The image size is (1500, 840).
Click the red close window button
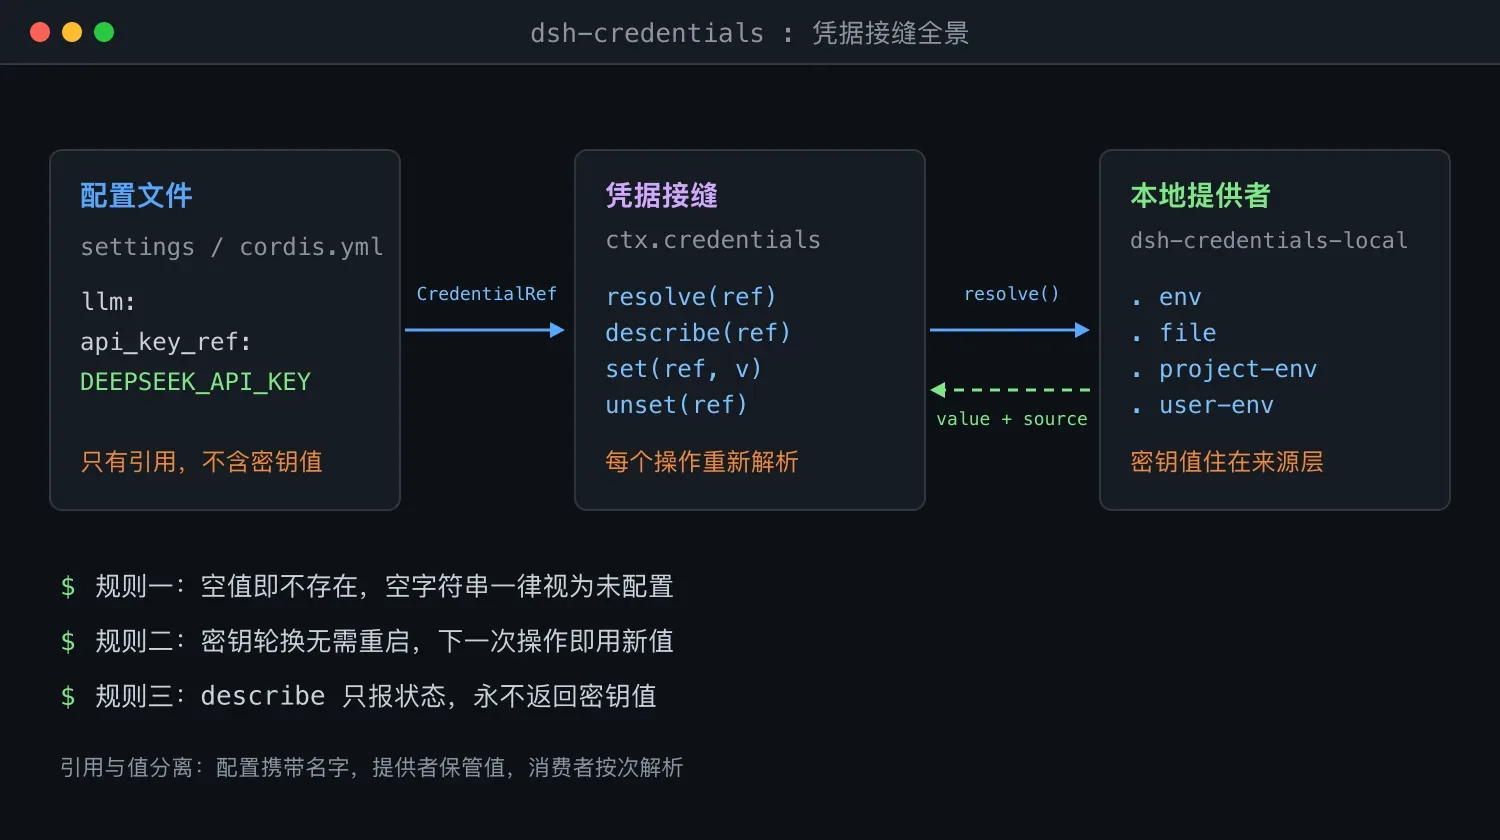click(40, 32)
